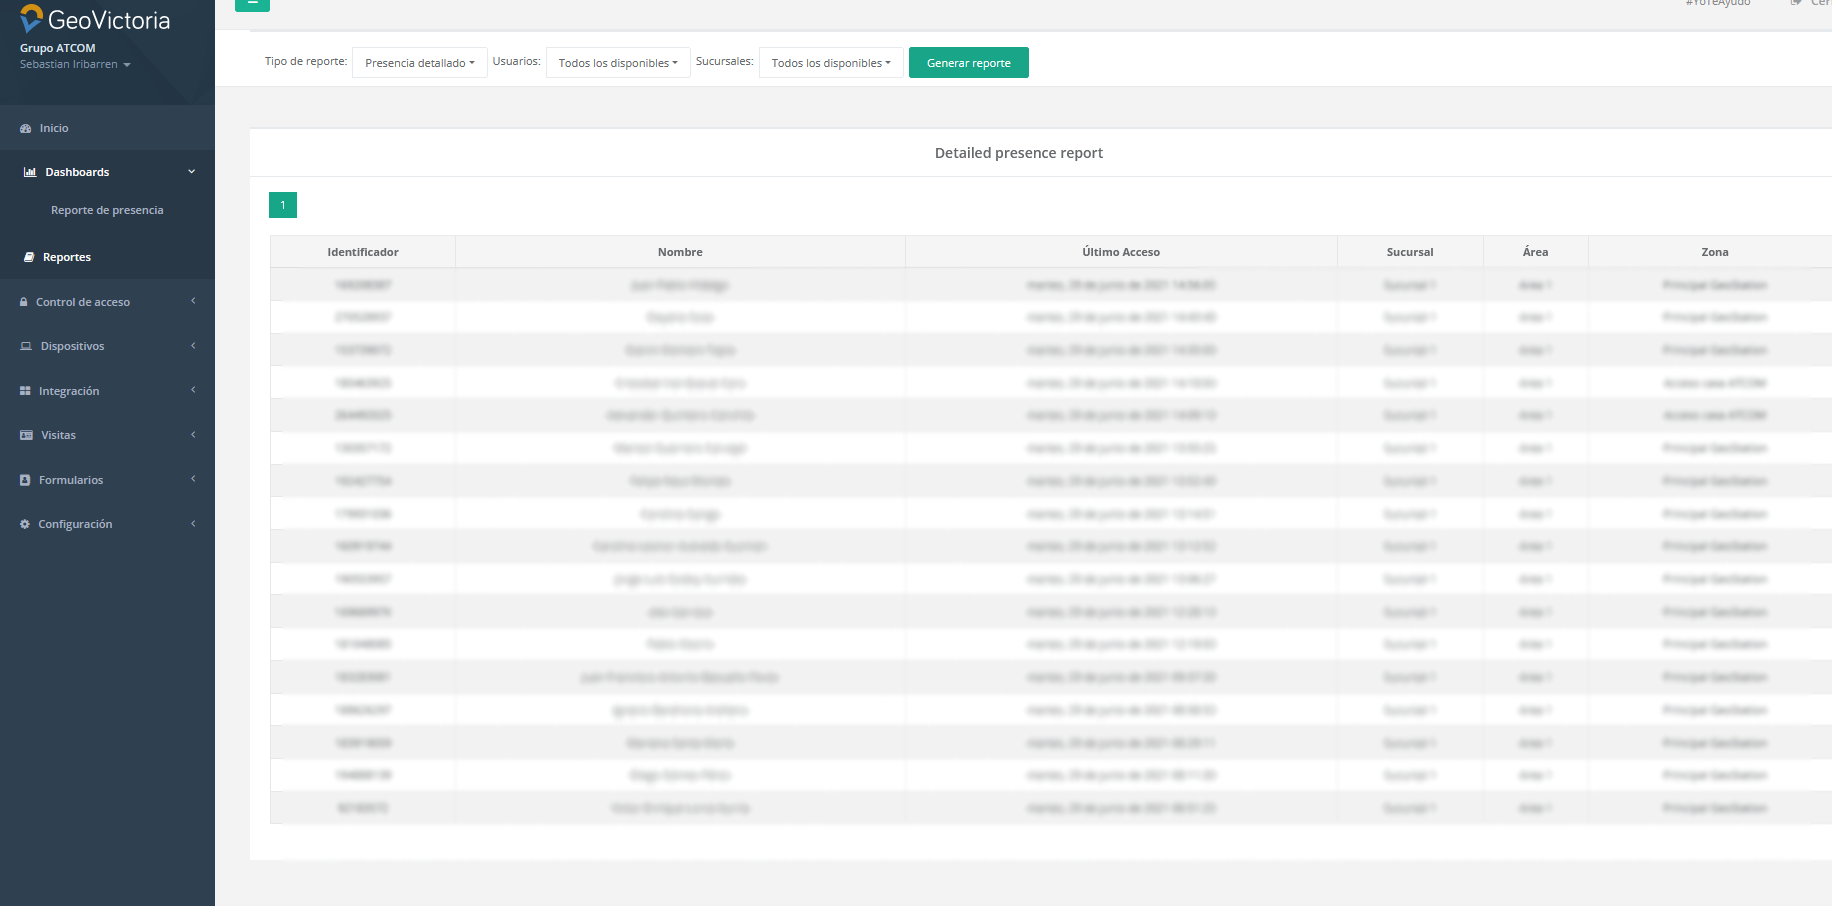Click the Dashboards bar chart icon
The image size is (1832, 906).
[30, 173]
